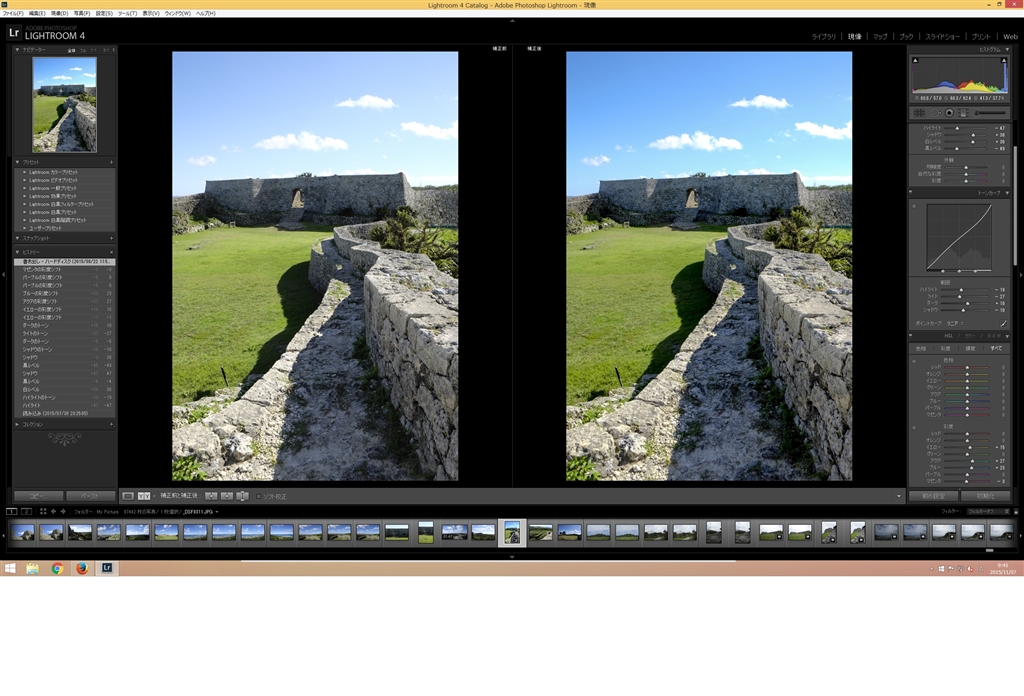
Task: Open the スライドショー module
Action: [x=942, y=37]
